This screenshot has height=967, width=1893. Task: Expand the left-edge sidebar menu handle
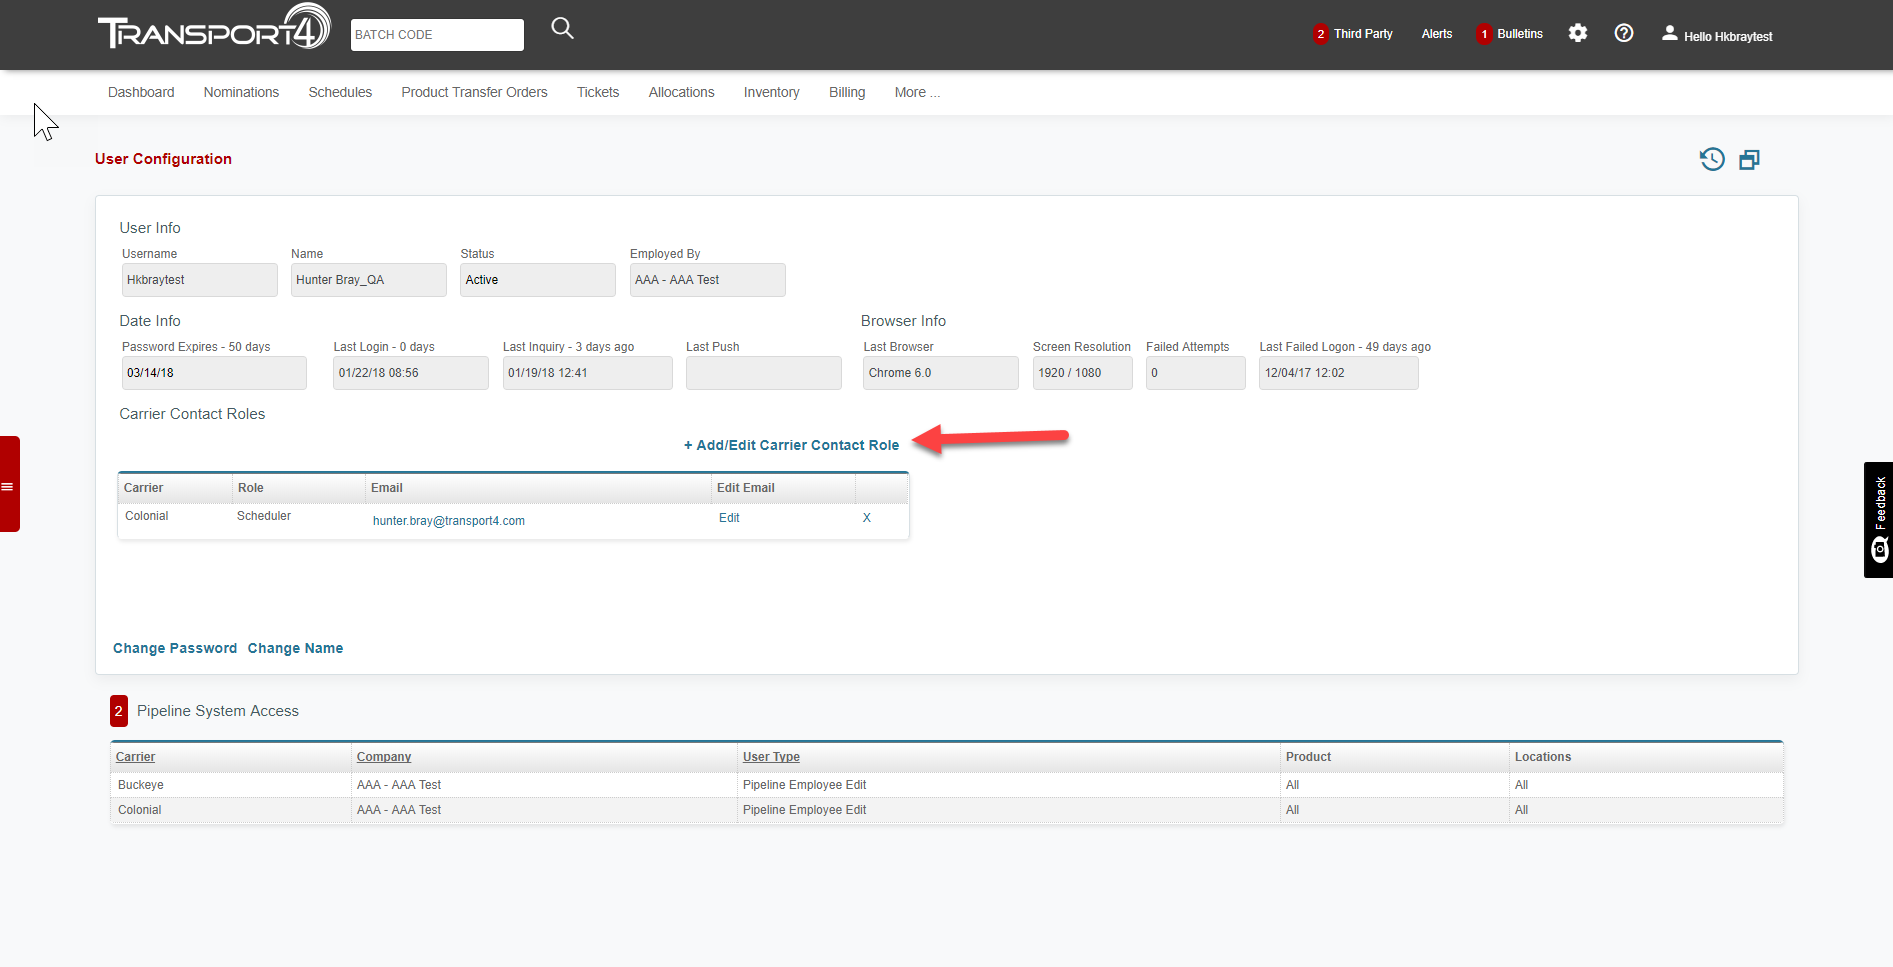9,486
